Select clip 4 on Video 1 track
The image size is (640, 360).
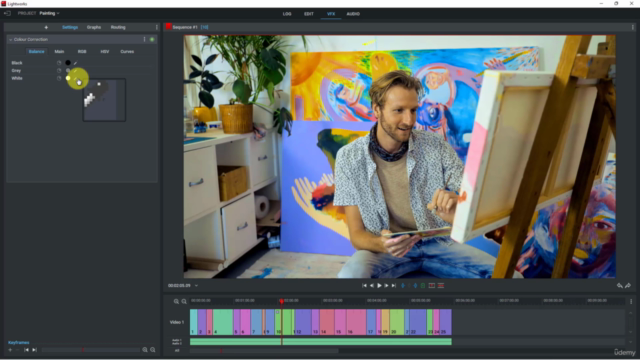coord(223,322)
